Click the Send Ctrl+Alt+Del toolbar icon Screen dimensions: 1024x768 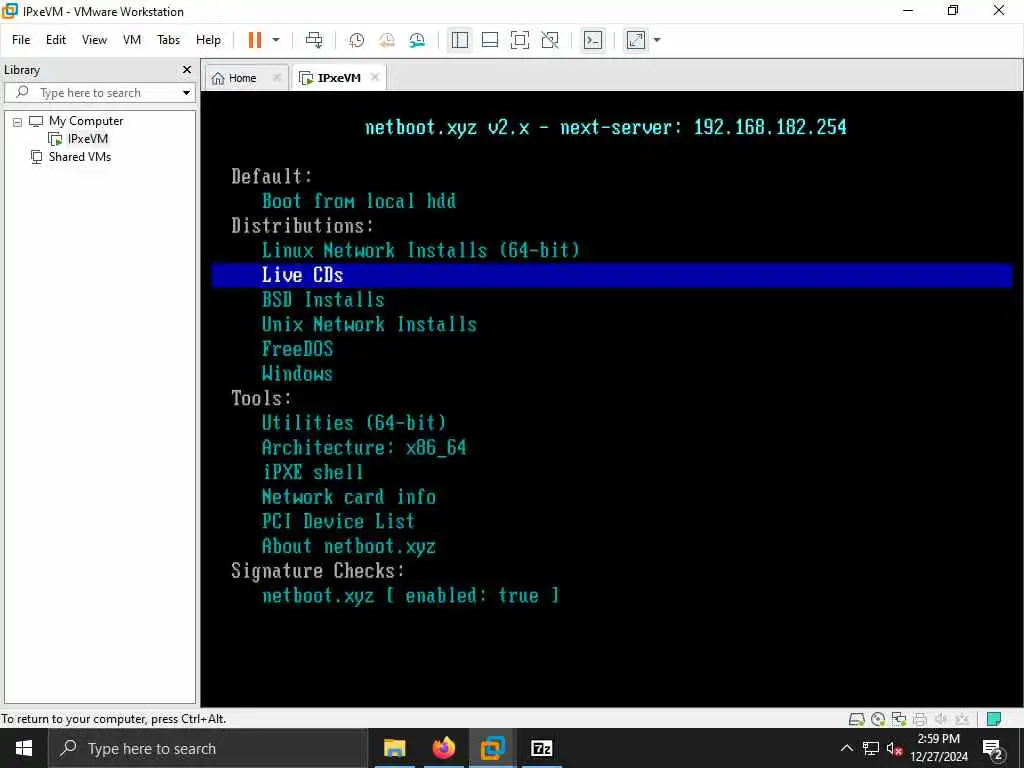click(314, 40)
